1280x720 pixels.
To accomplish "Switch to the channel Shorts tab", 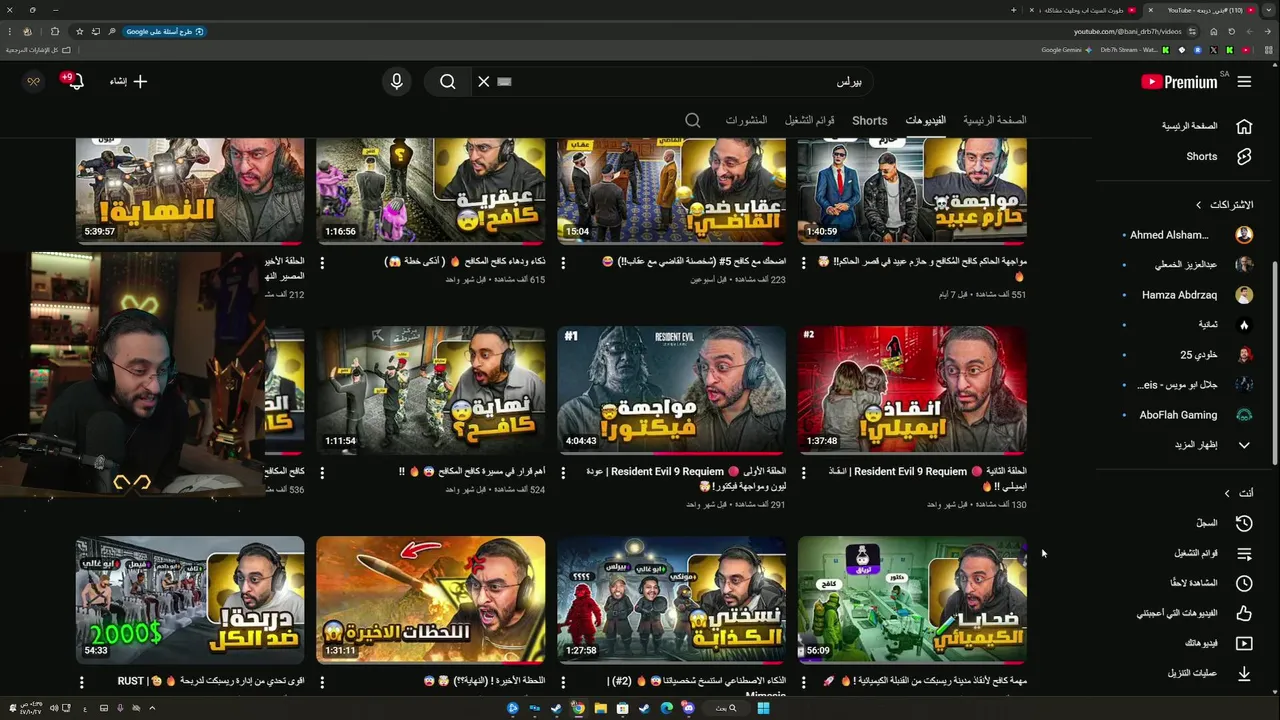I will tap(869, 120).
